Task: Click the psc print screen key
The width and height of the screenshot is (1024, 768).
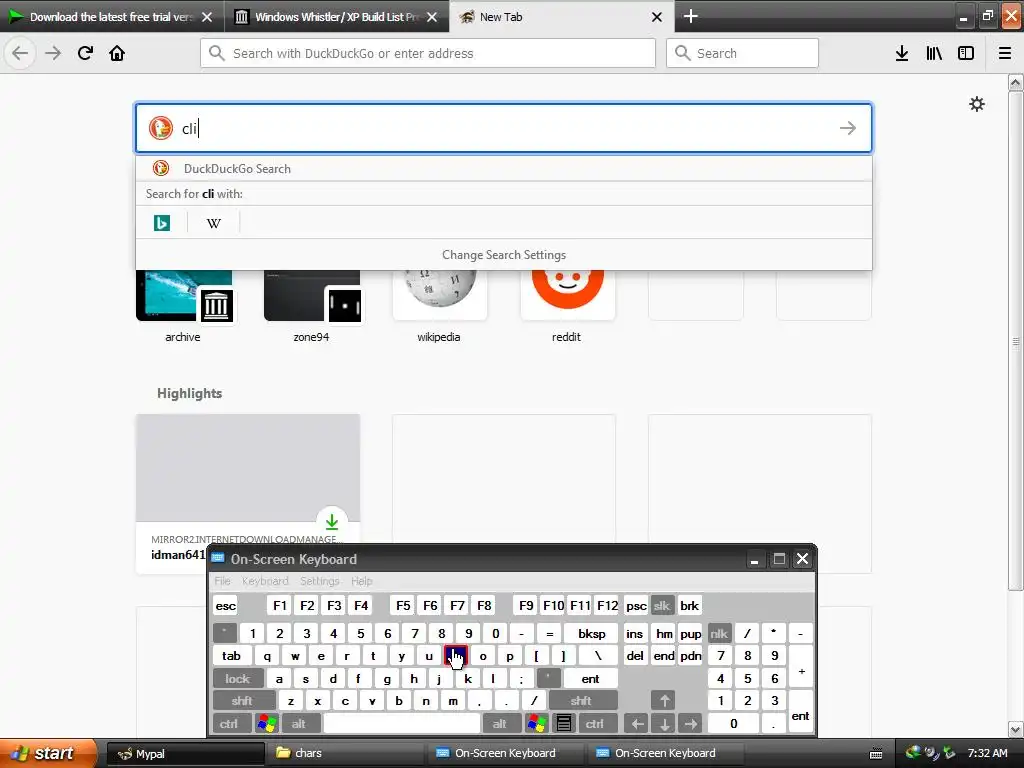Action: pyautogui.click(x=636, y=605)
